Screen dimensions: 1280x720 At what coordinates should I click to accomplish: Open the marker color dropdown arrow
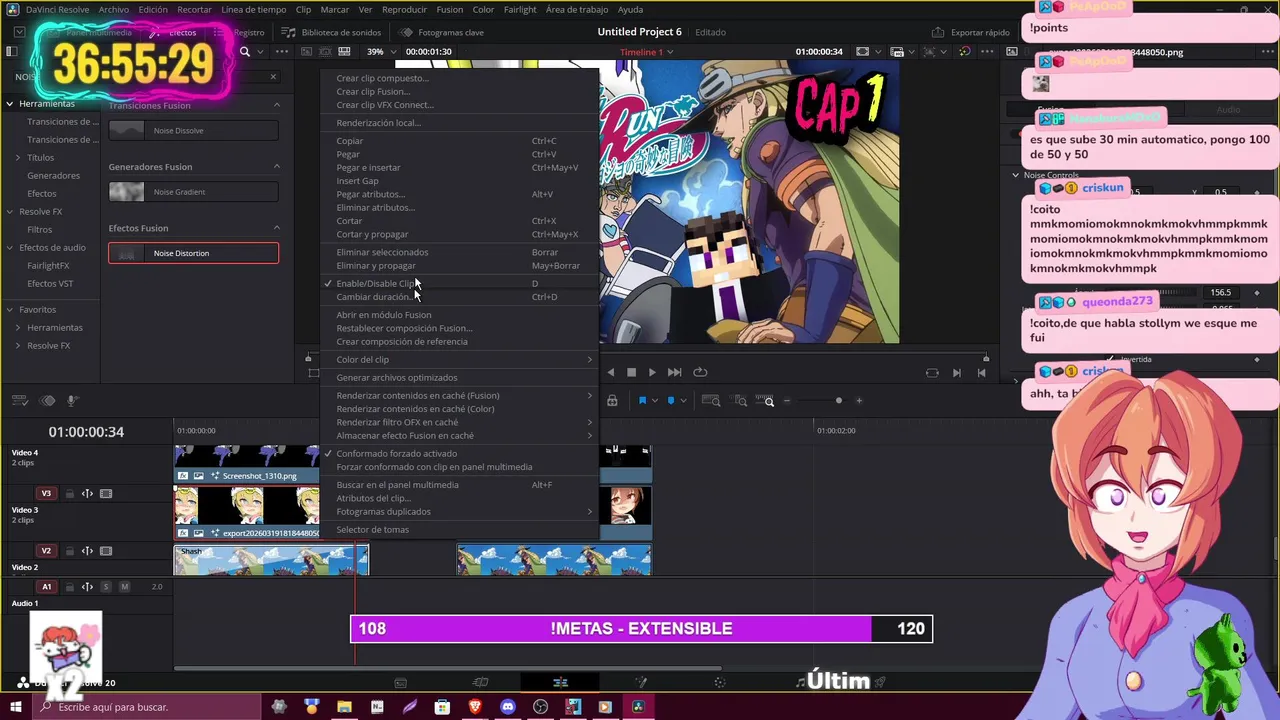tap(683, 401)
